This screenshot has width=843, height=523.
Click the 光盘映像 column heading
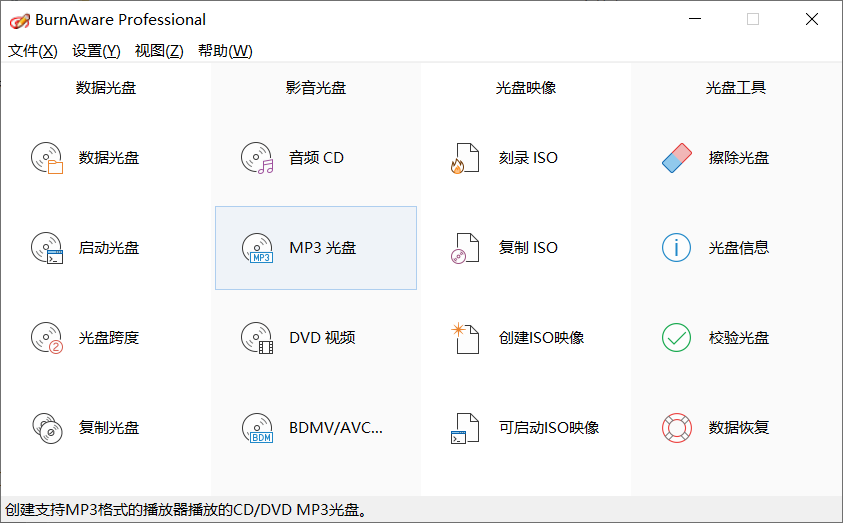pyautogui.click(x=526, y=88)
